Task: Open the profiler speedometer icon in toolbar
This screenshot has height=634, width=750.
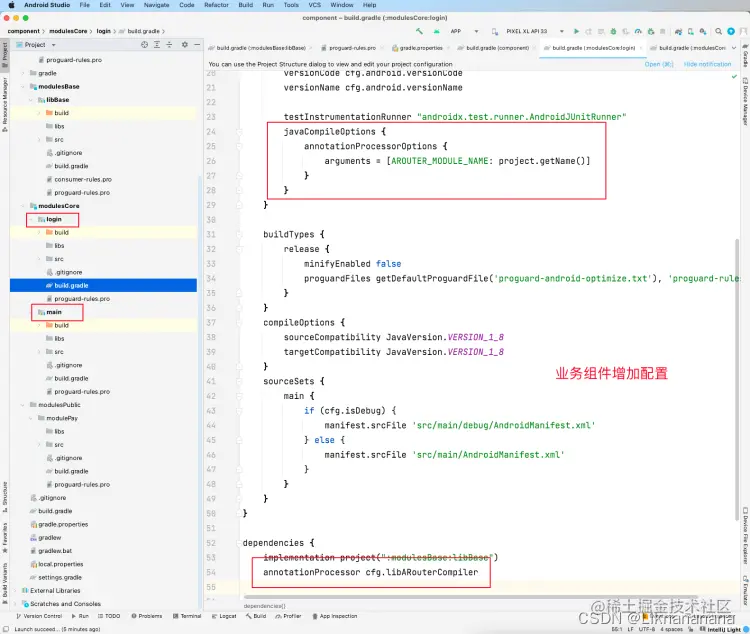Action: 638,31
